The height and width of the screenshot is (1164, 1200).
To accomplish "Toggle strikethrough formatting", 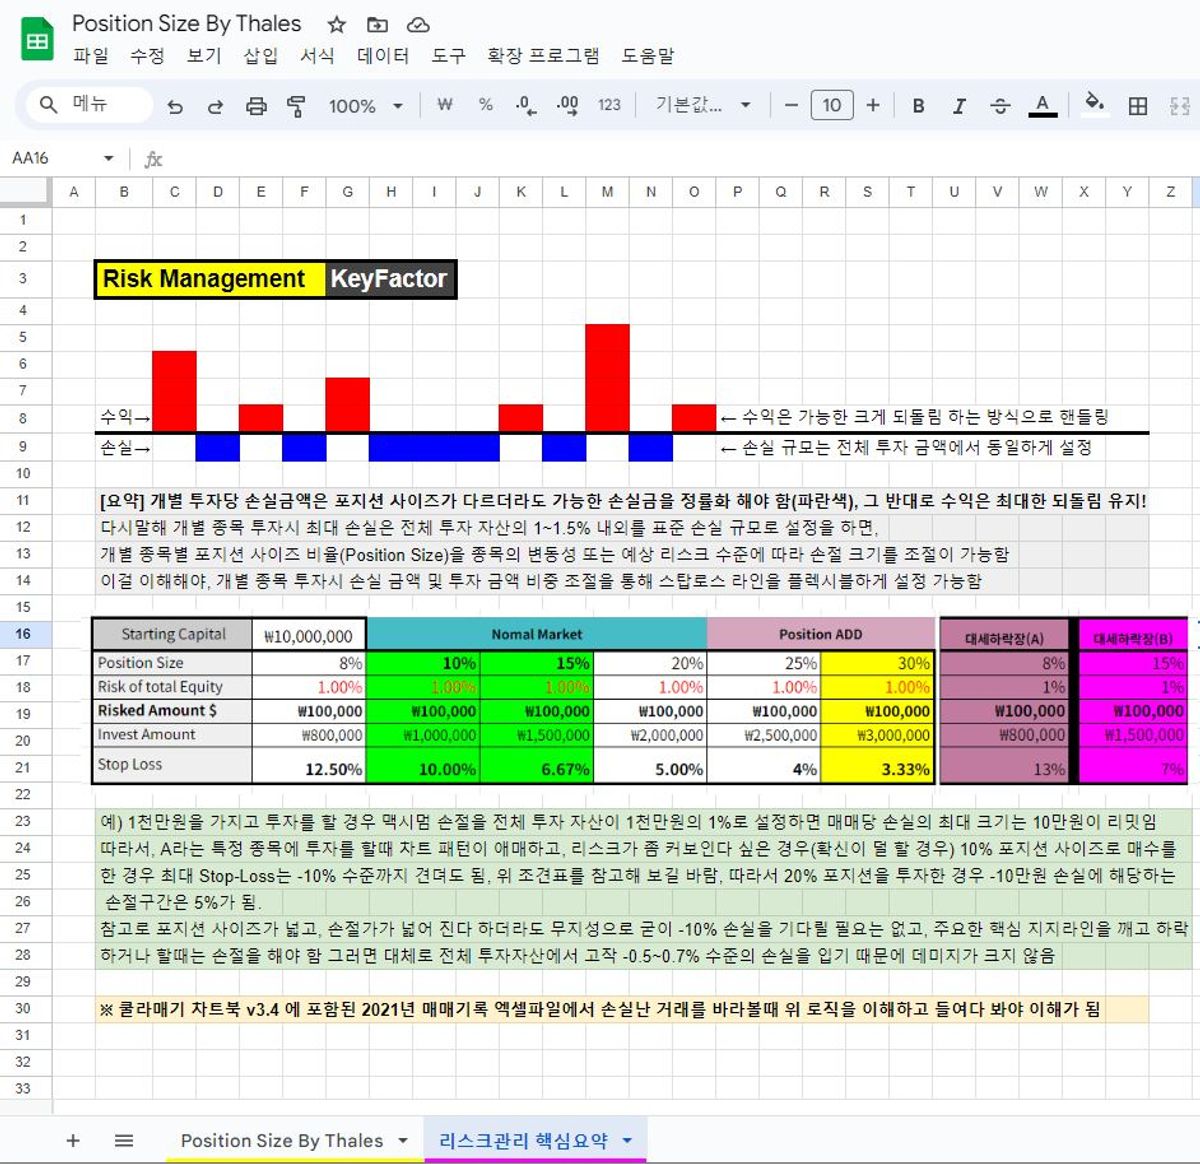I will [x=1000, y=106].
